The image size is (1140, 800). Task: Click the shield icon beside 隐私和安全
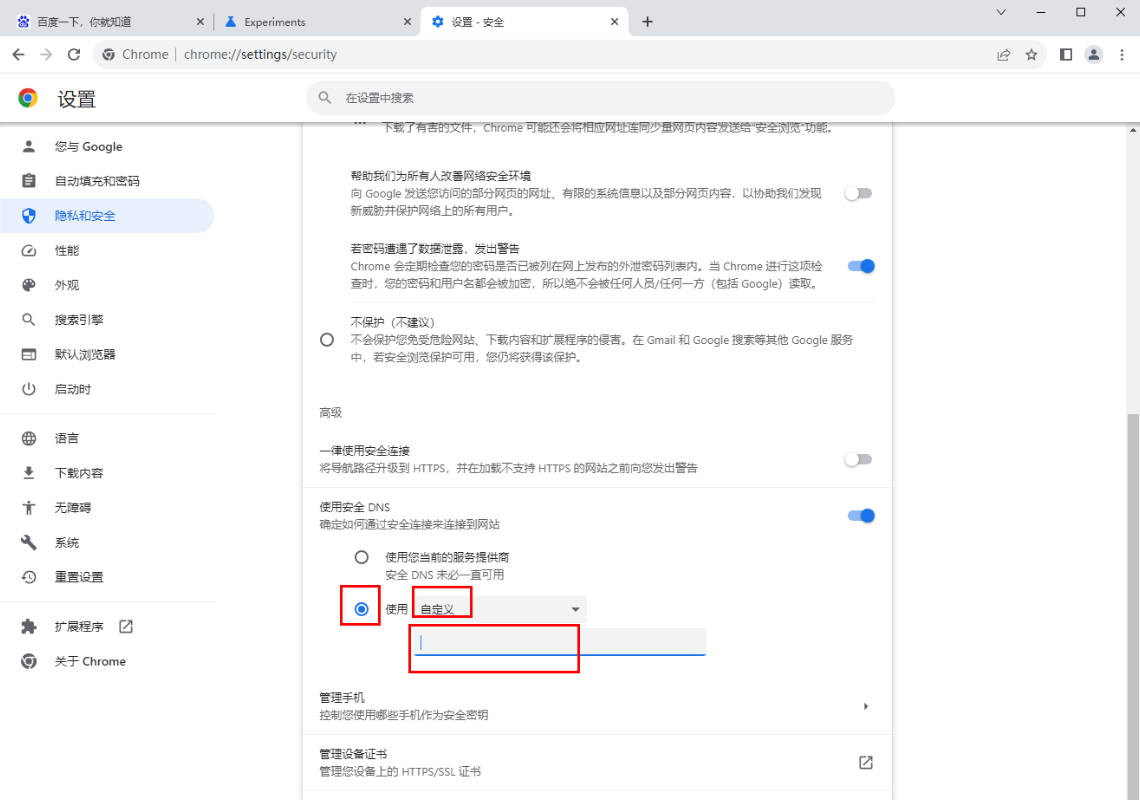(x=28, y=215)
